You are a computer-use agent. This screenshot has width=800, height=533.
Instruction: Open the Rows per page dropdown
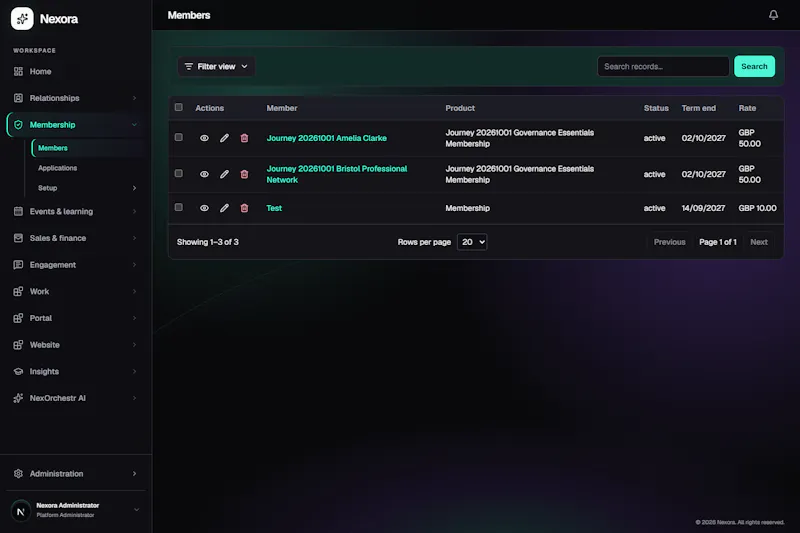tap(472, 242)
